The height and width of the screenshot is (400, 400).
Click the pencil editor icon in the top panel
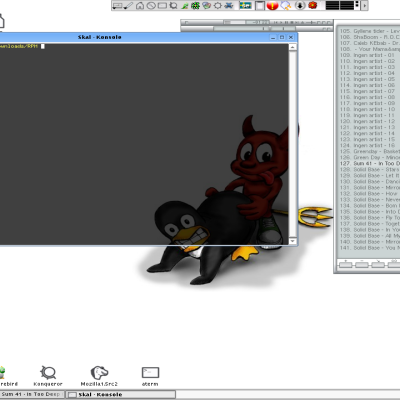point(128,6)
